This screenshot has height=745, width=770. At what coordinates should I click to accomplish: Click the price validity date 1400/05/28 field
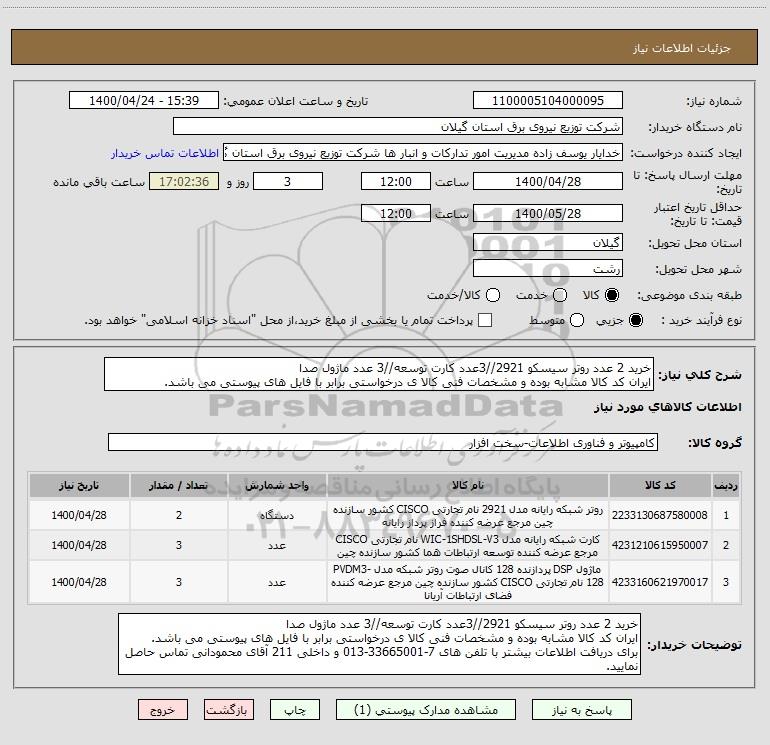point(548,214)
